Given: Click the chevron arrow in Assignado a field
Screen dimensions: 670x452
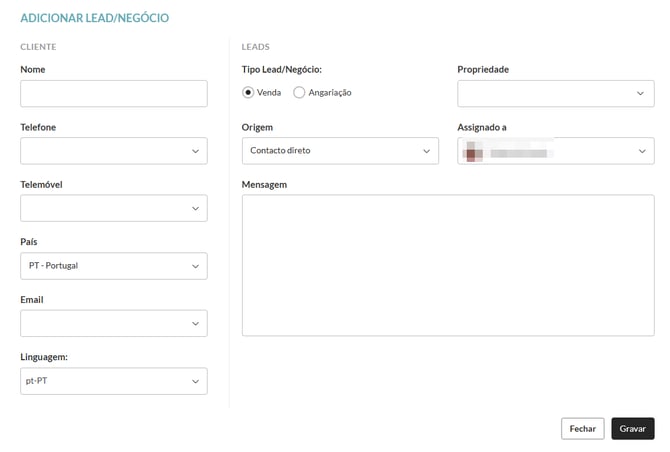Looking at the screenshot, I should (x=642, y=151).
